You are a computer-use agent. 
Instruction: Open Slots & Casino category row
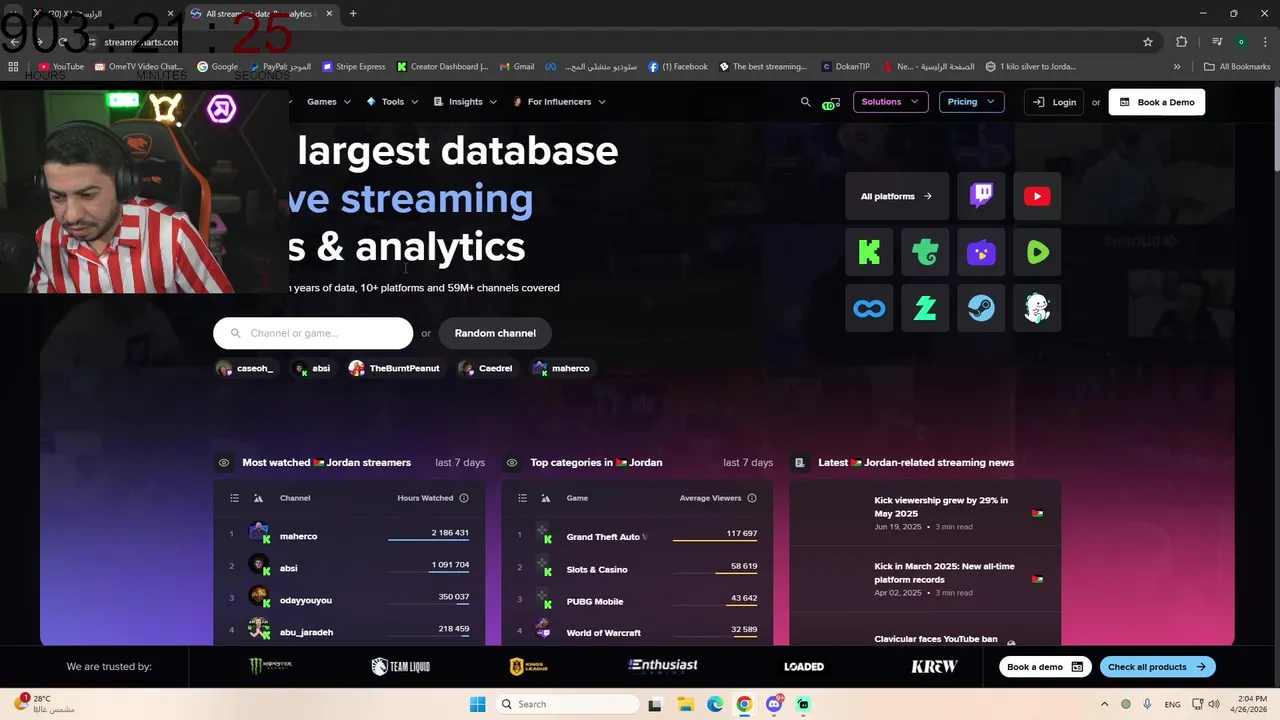(637, 569)
